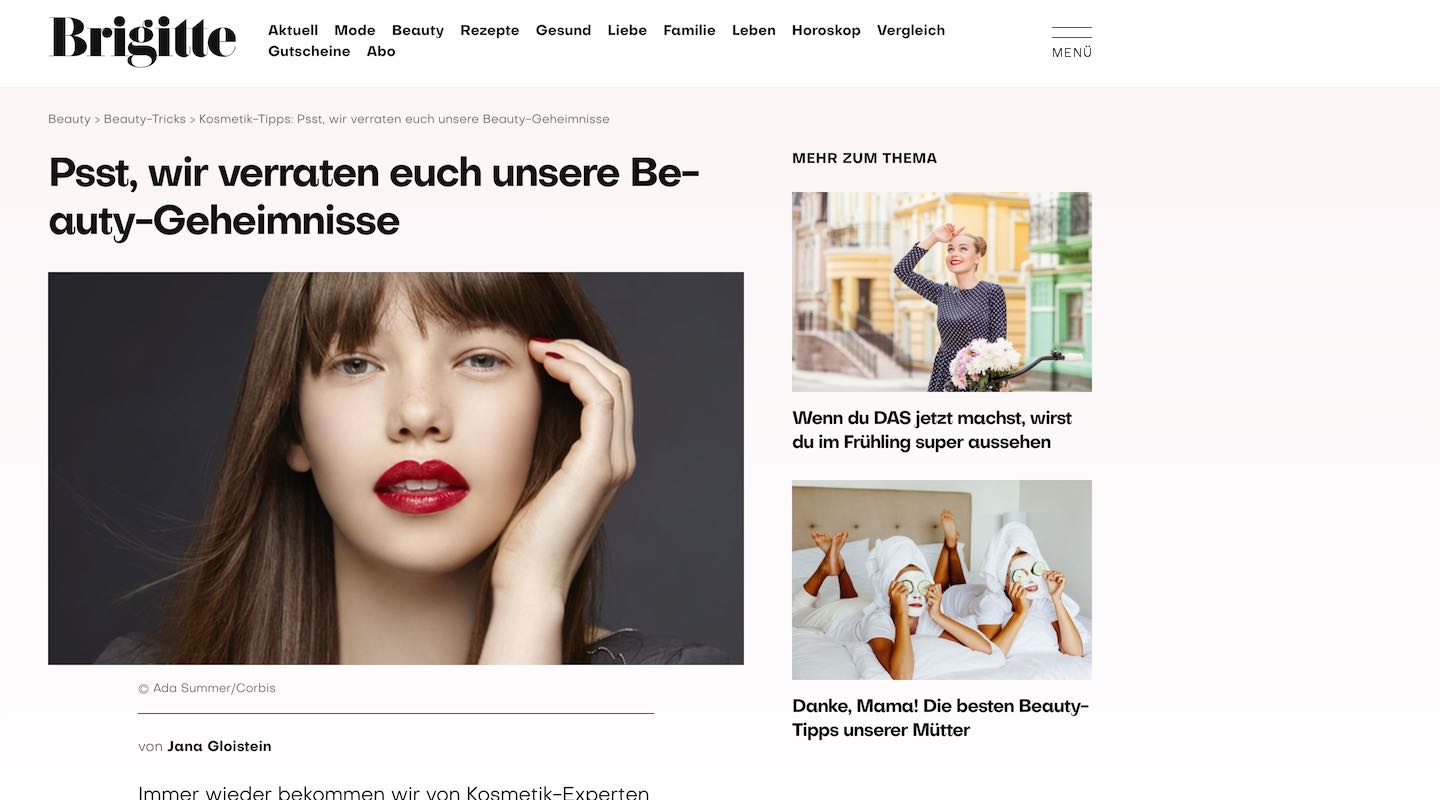
Task: Click the Beauty breadcrumb link
Action: [x=69, y=119]
